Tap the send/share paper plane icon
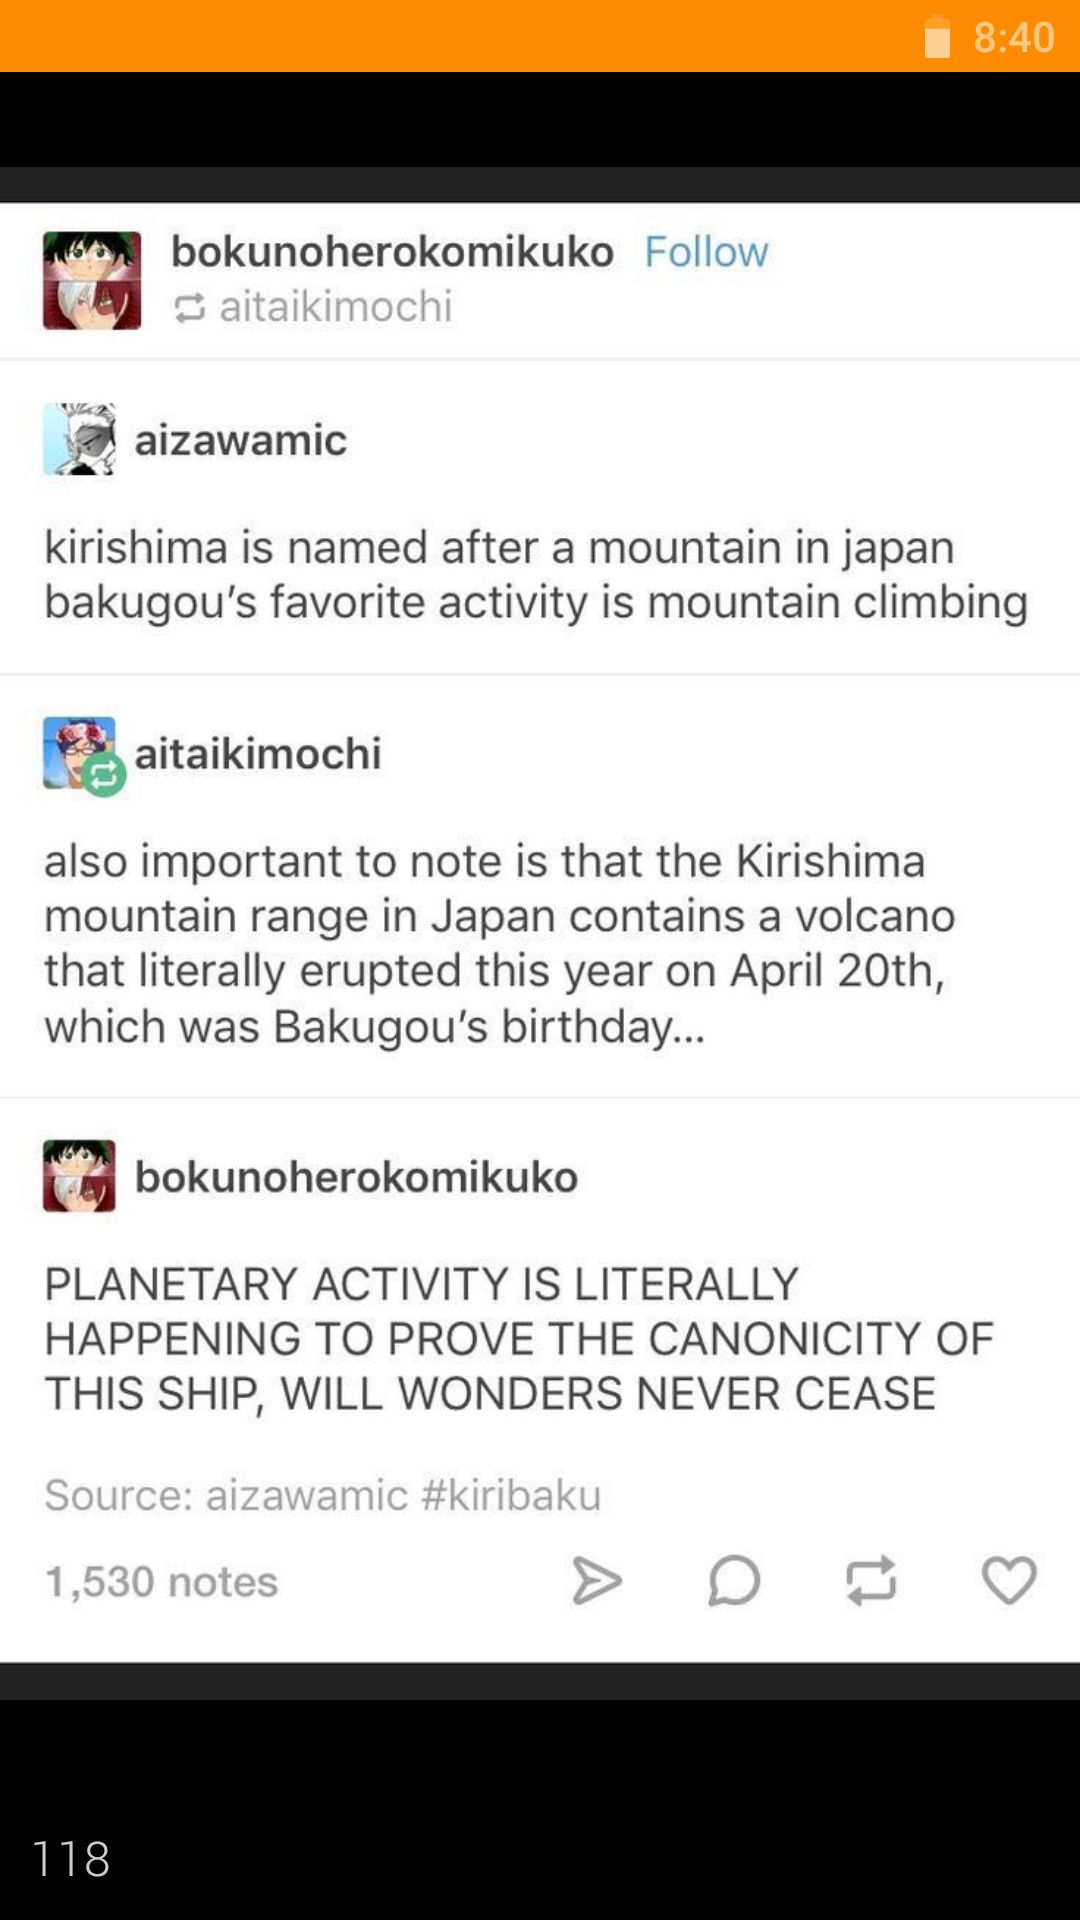 point(597,1580)
